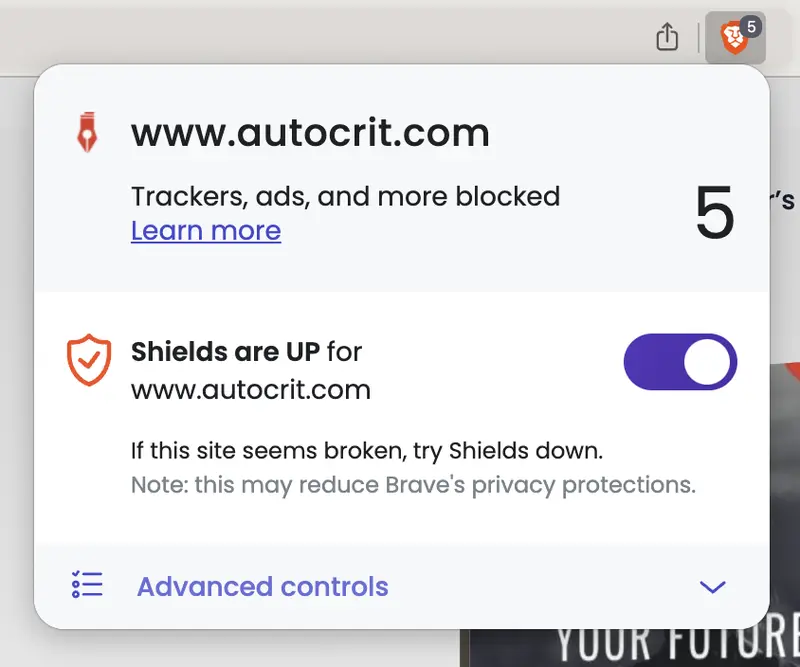This screenshot has height=667, width=800.
Task: Click the checklist icon beside Advanced controls
Action: (88, 585)
